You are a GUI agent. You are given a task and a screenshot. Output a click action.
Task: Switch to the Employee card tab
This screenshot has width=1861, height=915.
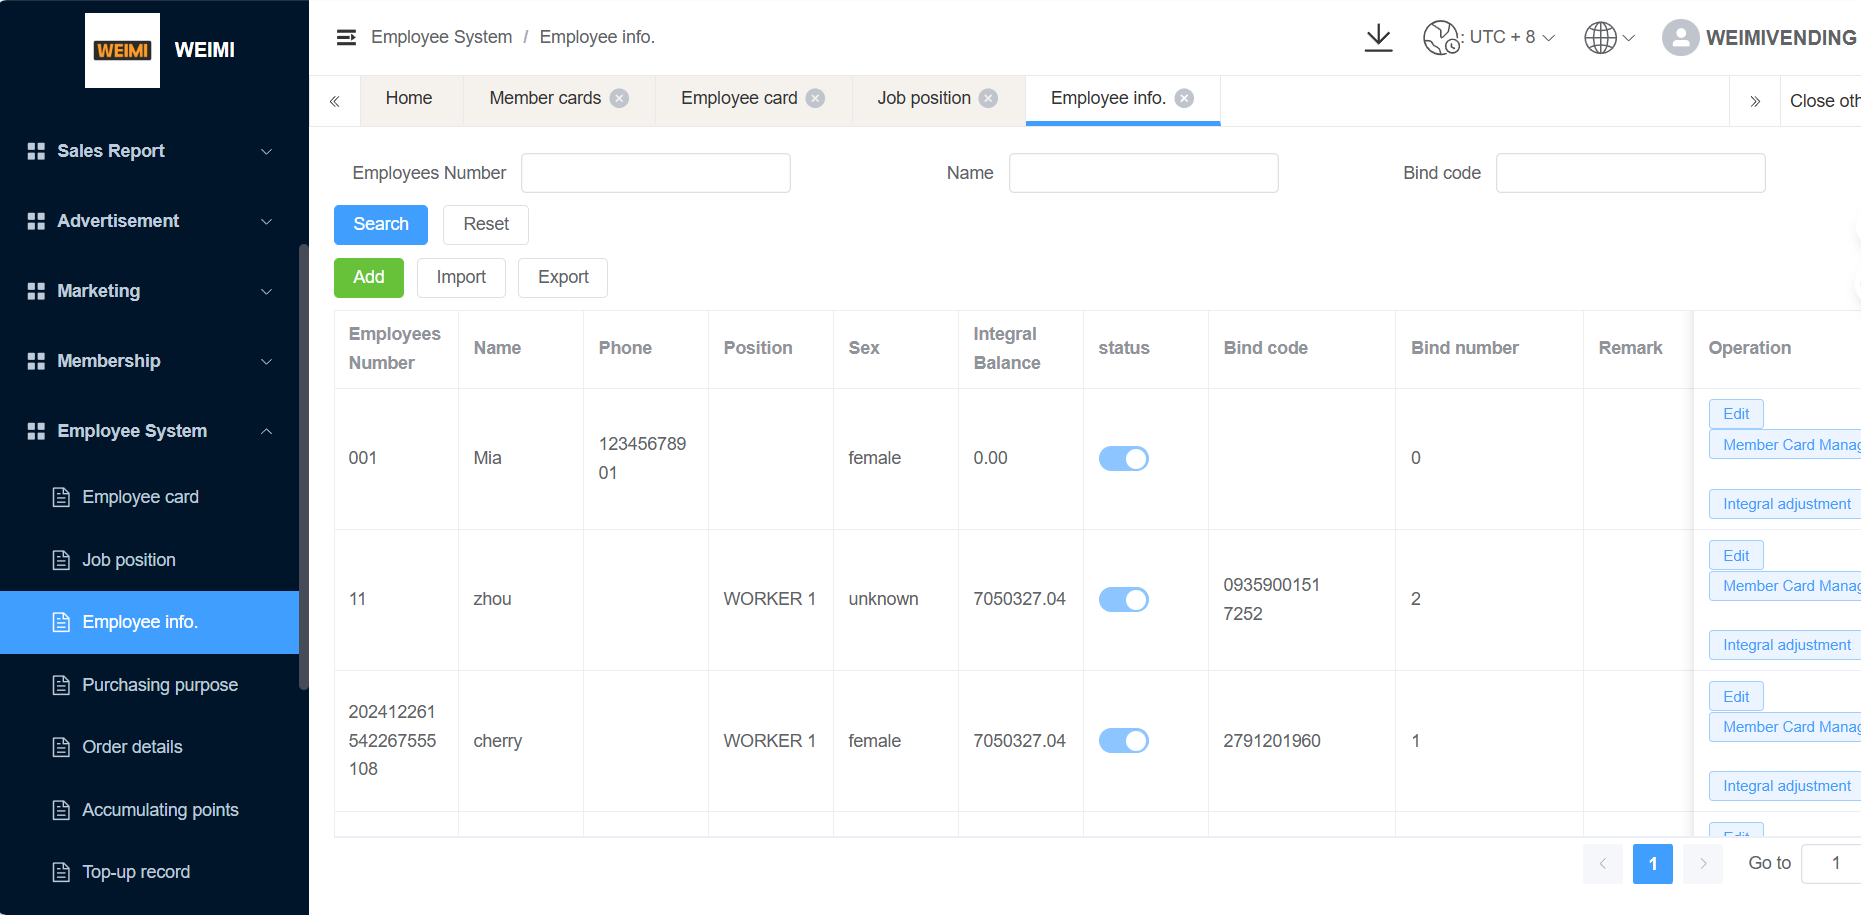point(738,98)
